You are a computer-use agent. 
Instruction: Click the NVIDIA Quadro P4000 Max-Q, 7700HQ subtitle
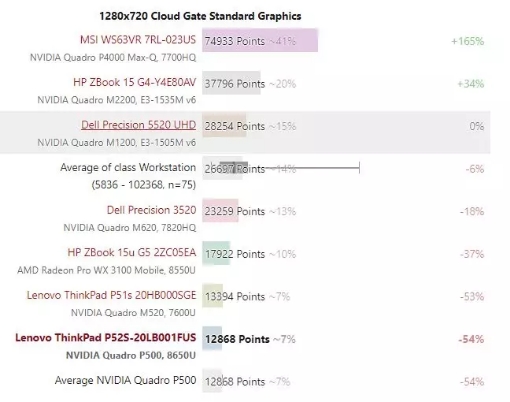pyautogui.click(x=113, y=57)
